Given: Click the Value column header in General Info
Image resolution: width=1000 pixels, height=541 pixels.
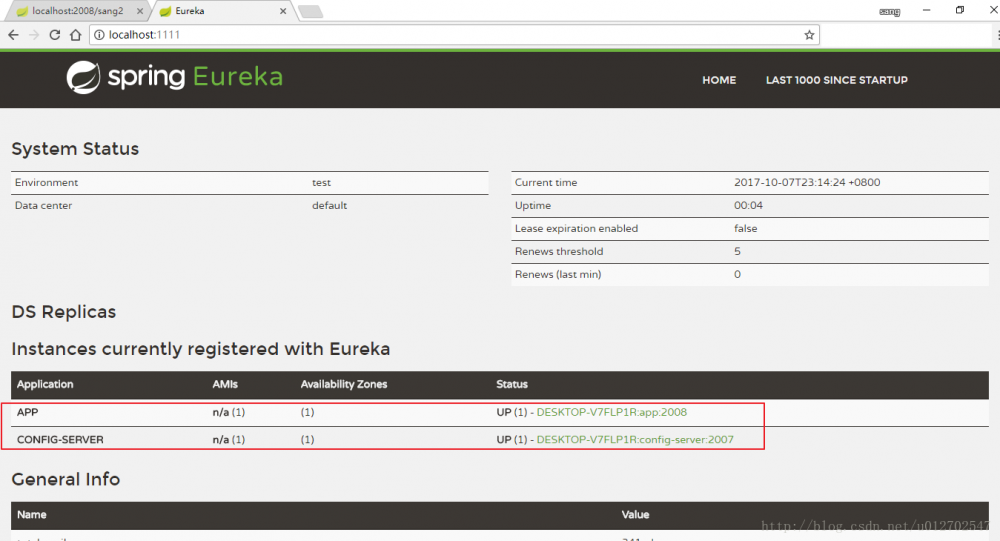Looking at the screenshot, I should tap(635, 515).
